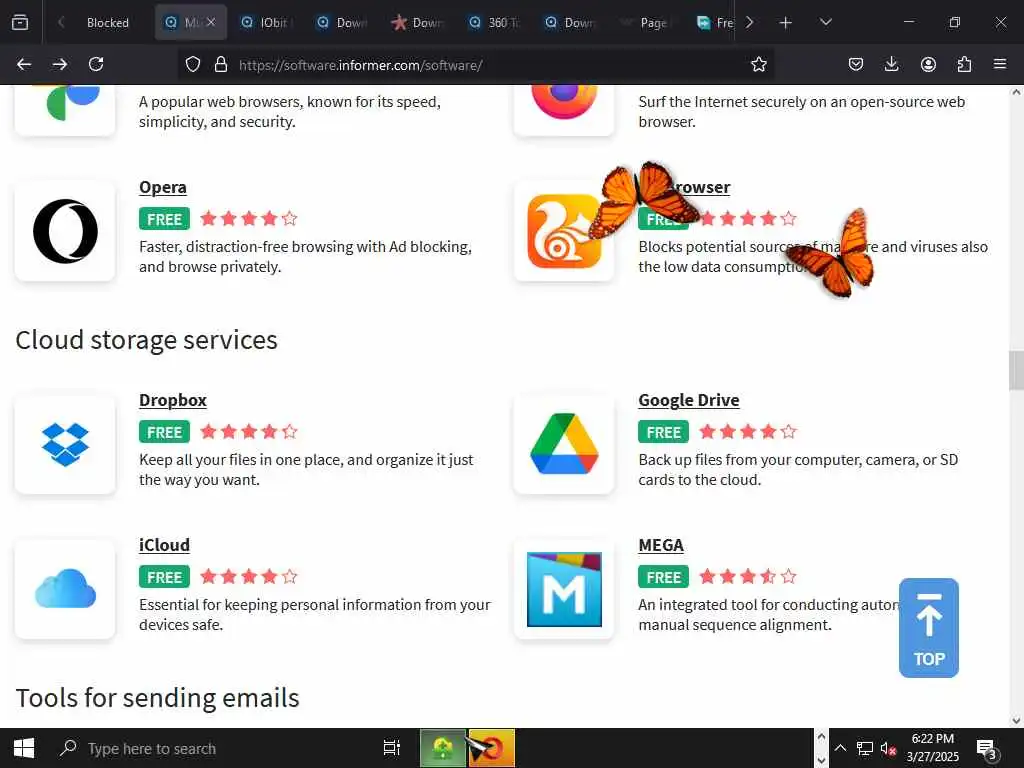This screenshot has height=768, width=1024.
Task: Reload the current page
Action: coord(96,64)
